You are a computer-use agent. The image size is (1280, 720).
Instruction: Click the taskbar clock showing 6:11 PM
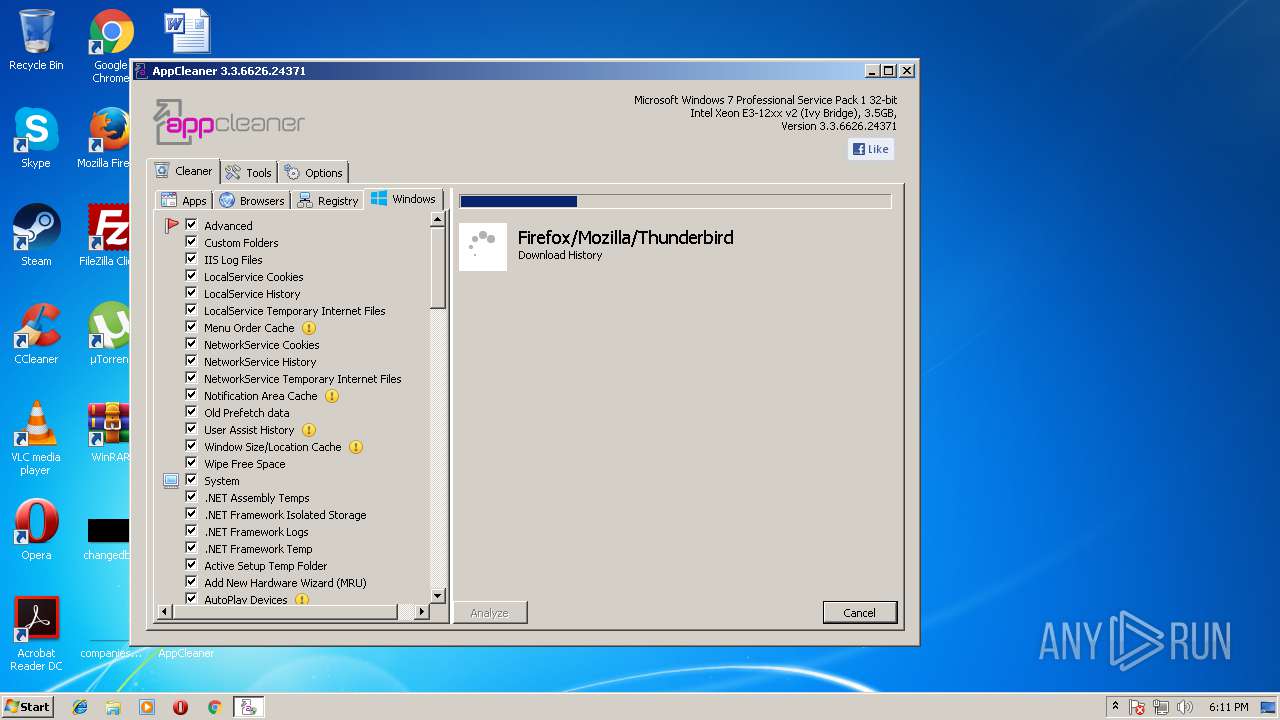point(1228,707)
